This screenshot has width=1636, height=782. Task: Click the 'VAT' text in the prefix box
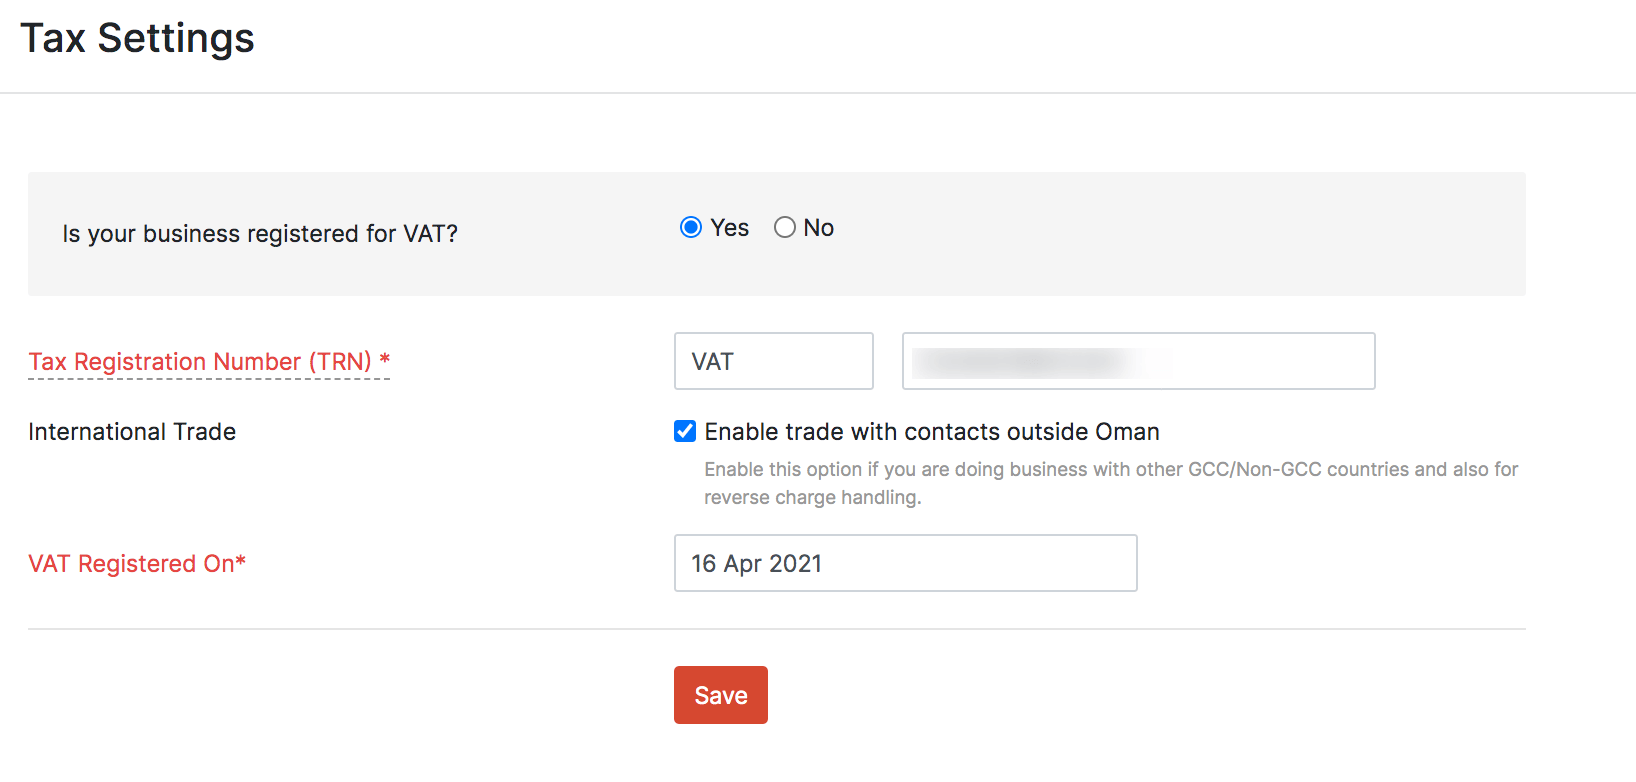[x=713, y=362]
